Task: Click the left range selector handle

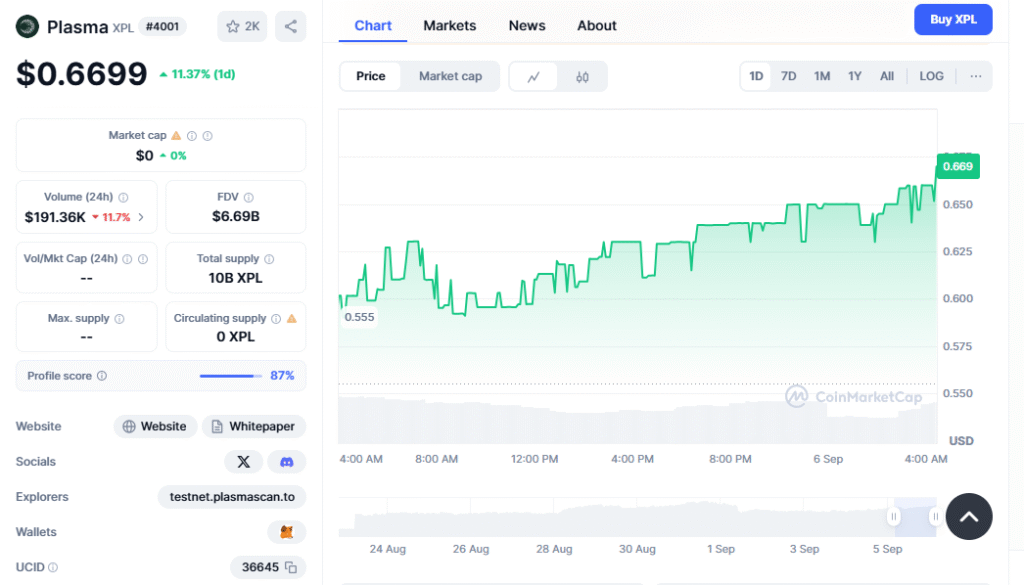Action: coord(894,517)
